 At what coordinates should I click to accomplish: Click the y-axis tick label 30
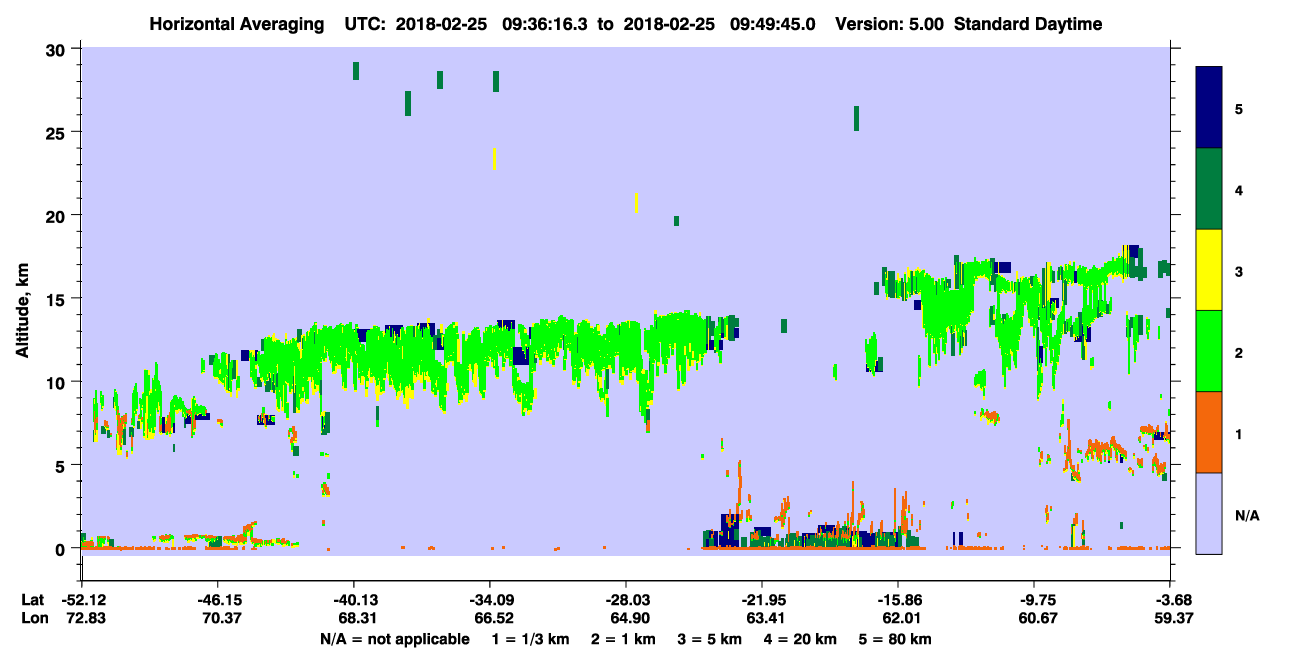pyautogui.click(x=58, y=50)
